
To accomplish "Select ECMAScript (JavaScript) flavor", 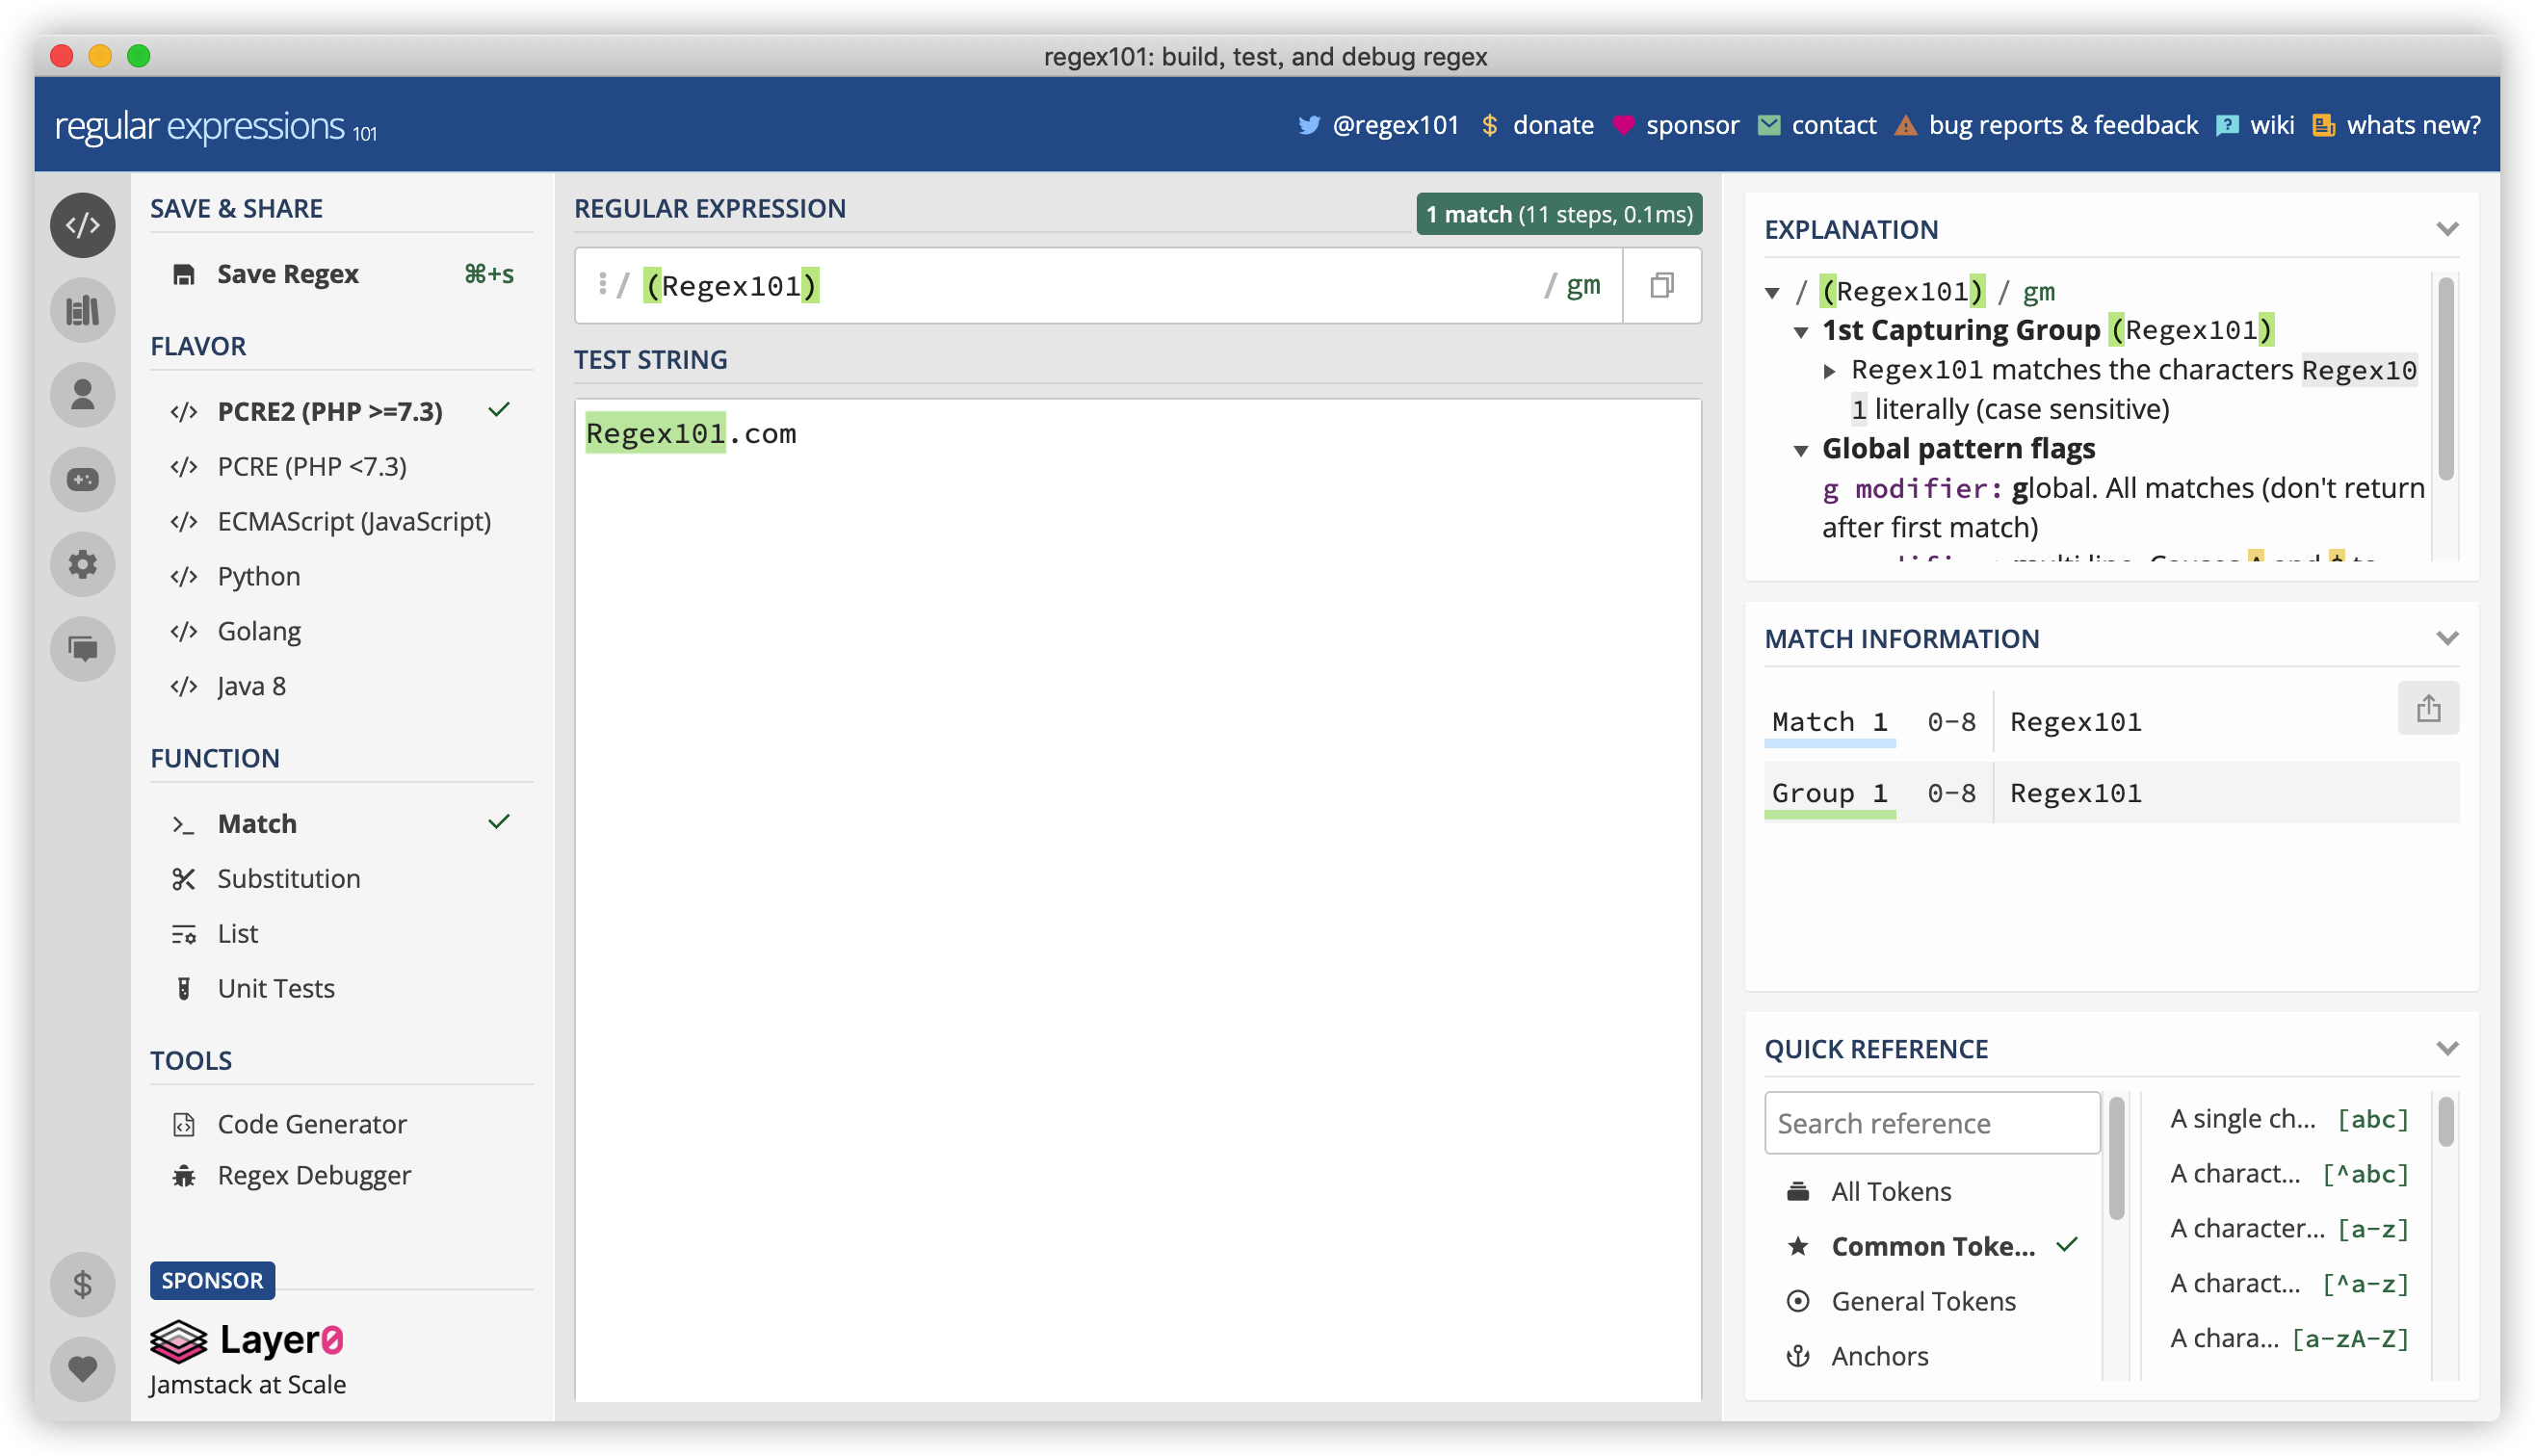I will point(353,521).
